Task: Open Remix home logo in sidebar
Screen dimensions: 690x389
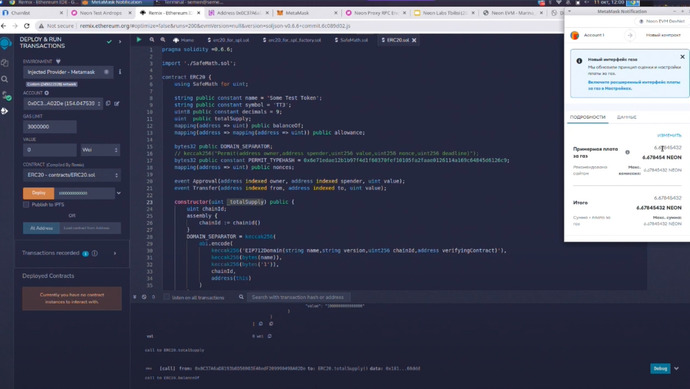Action: point(5,44)
